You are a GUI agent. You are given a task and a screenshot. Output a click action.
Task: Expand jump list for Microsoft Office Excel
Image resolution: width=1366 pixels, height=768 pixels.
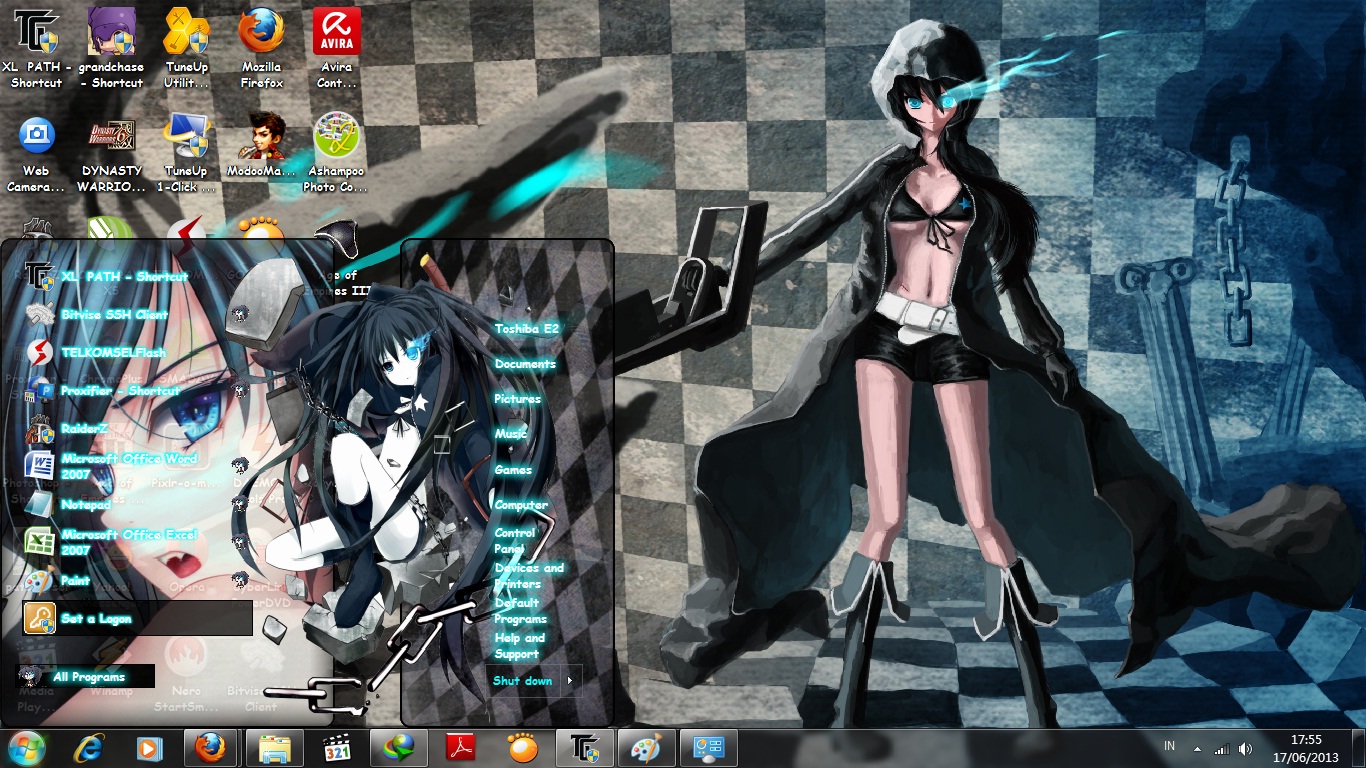[240, 542]
